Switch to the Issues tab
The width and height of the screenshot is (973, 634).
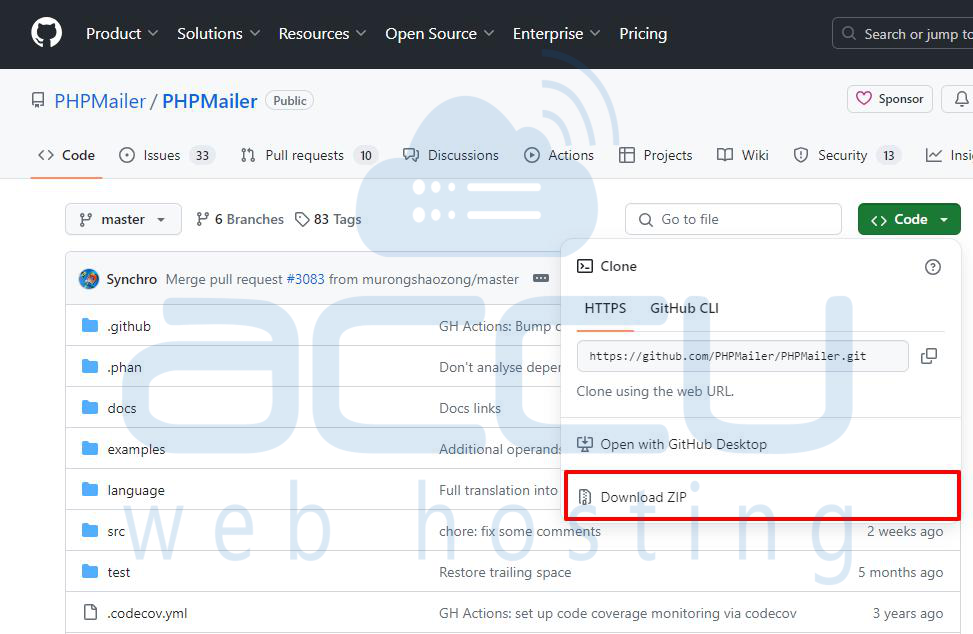[167, 155]
